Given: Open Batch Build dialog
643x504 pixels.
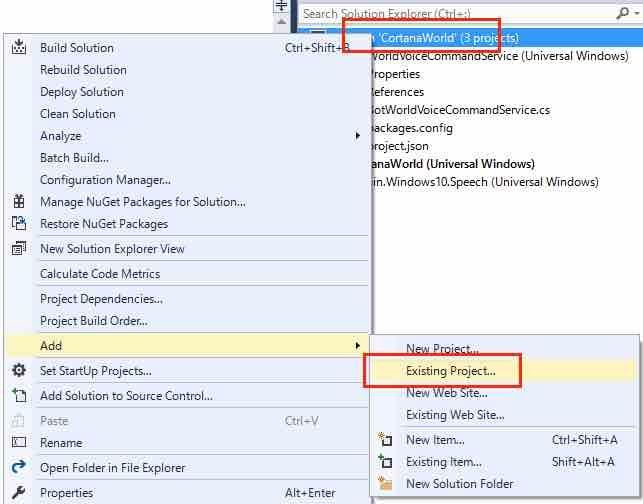Looking at the screenshot, I should (187, 158).
